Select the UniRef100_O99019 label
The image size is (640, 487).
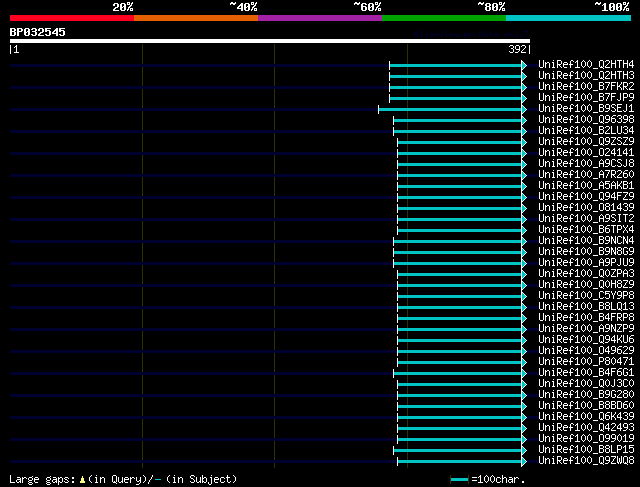coord(586,439)
